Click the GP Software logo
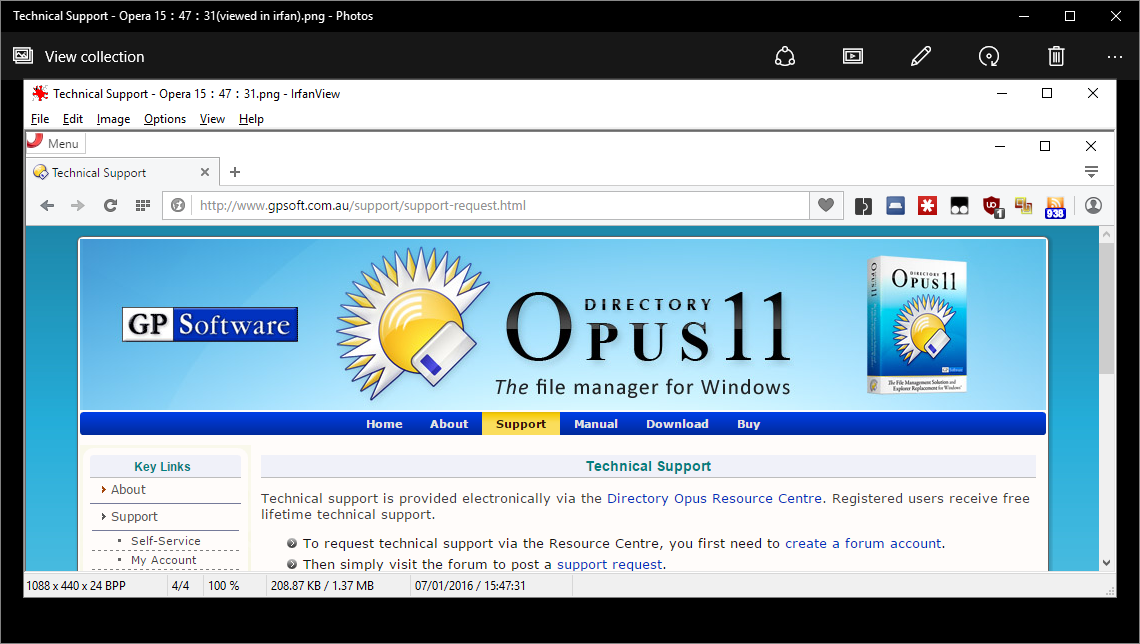This screenshot has width=1140, height=644. tap(210, 324)
